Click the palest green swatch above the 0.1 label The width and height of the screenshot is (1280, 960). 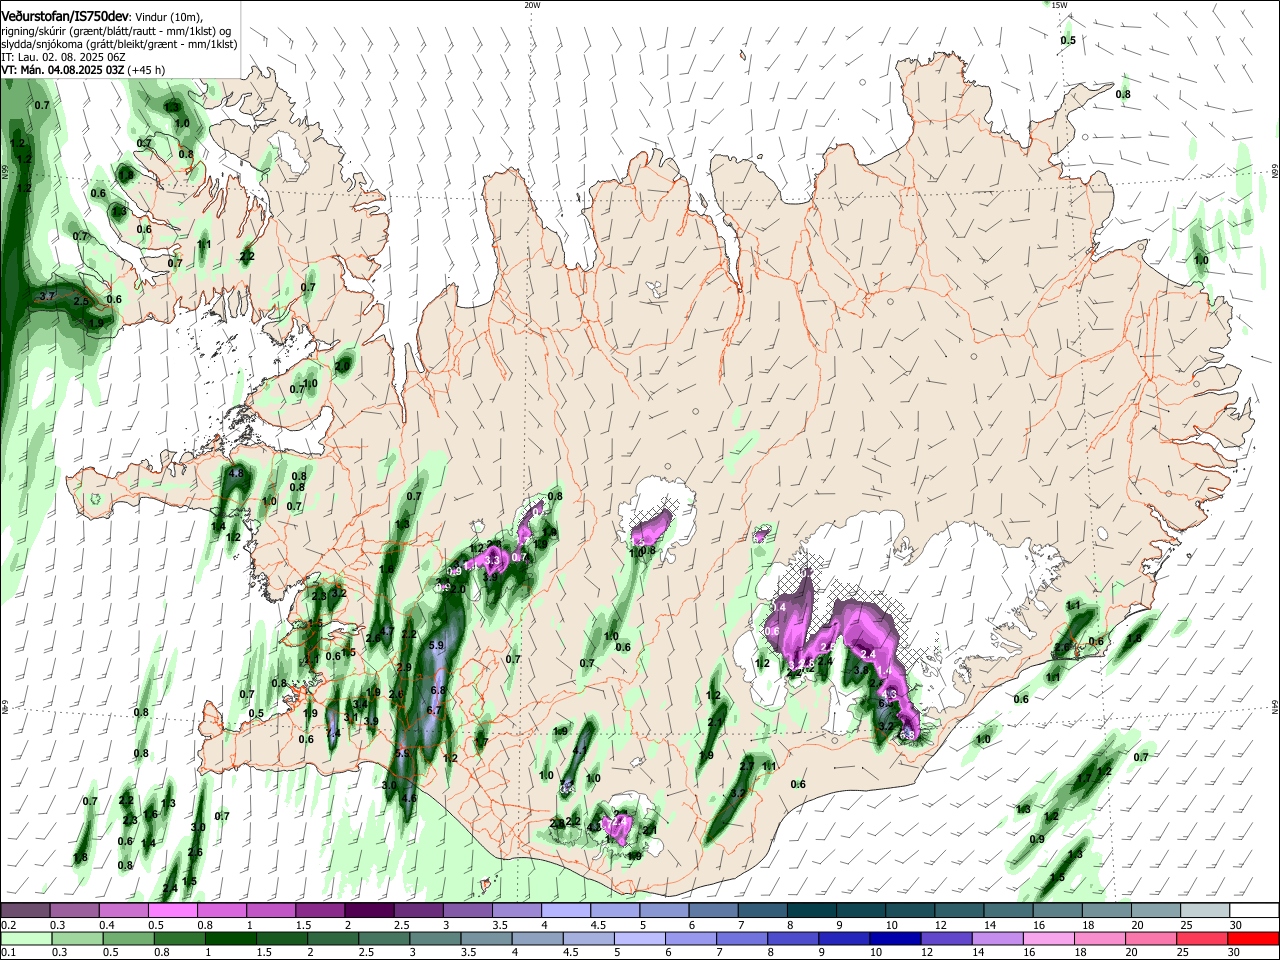tap(27, 938)
